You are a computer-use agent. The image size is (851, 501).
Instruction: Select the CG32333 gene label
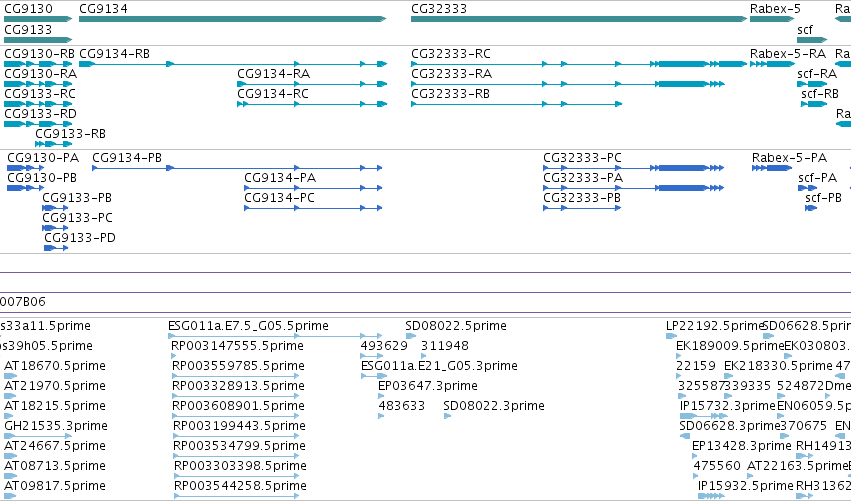click(439, 9)
